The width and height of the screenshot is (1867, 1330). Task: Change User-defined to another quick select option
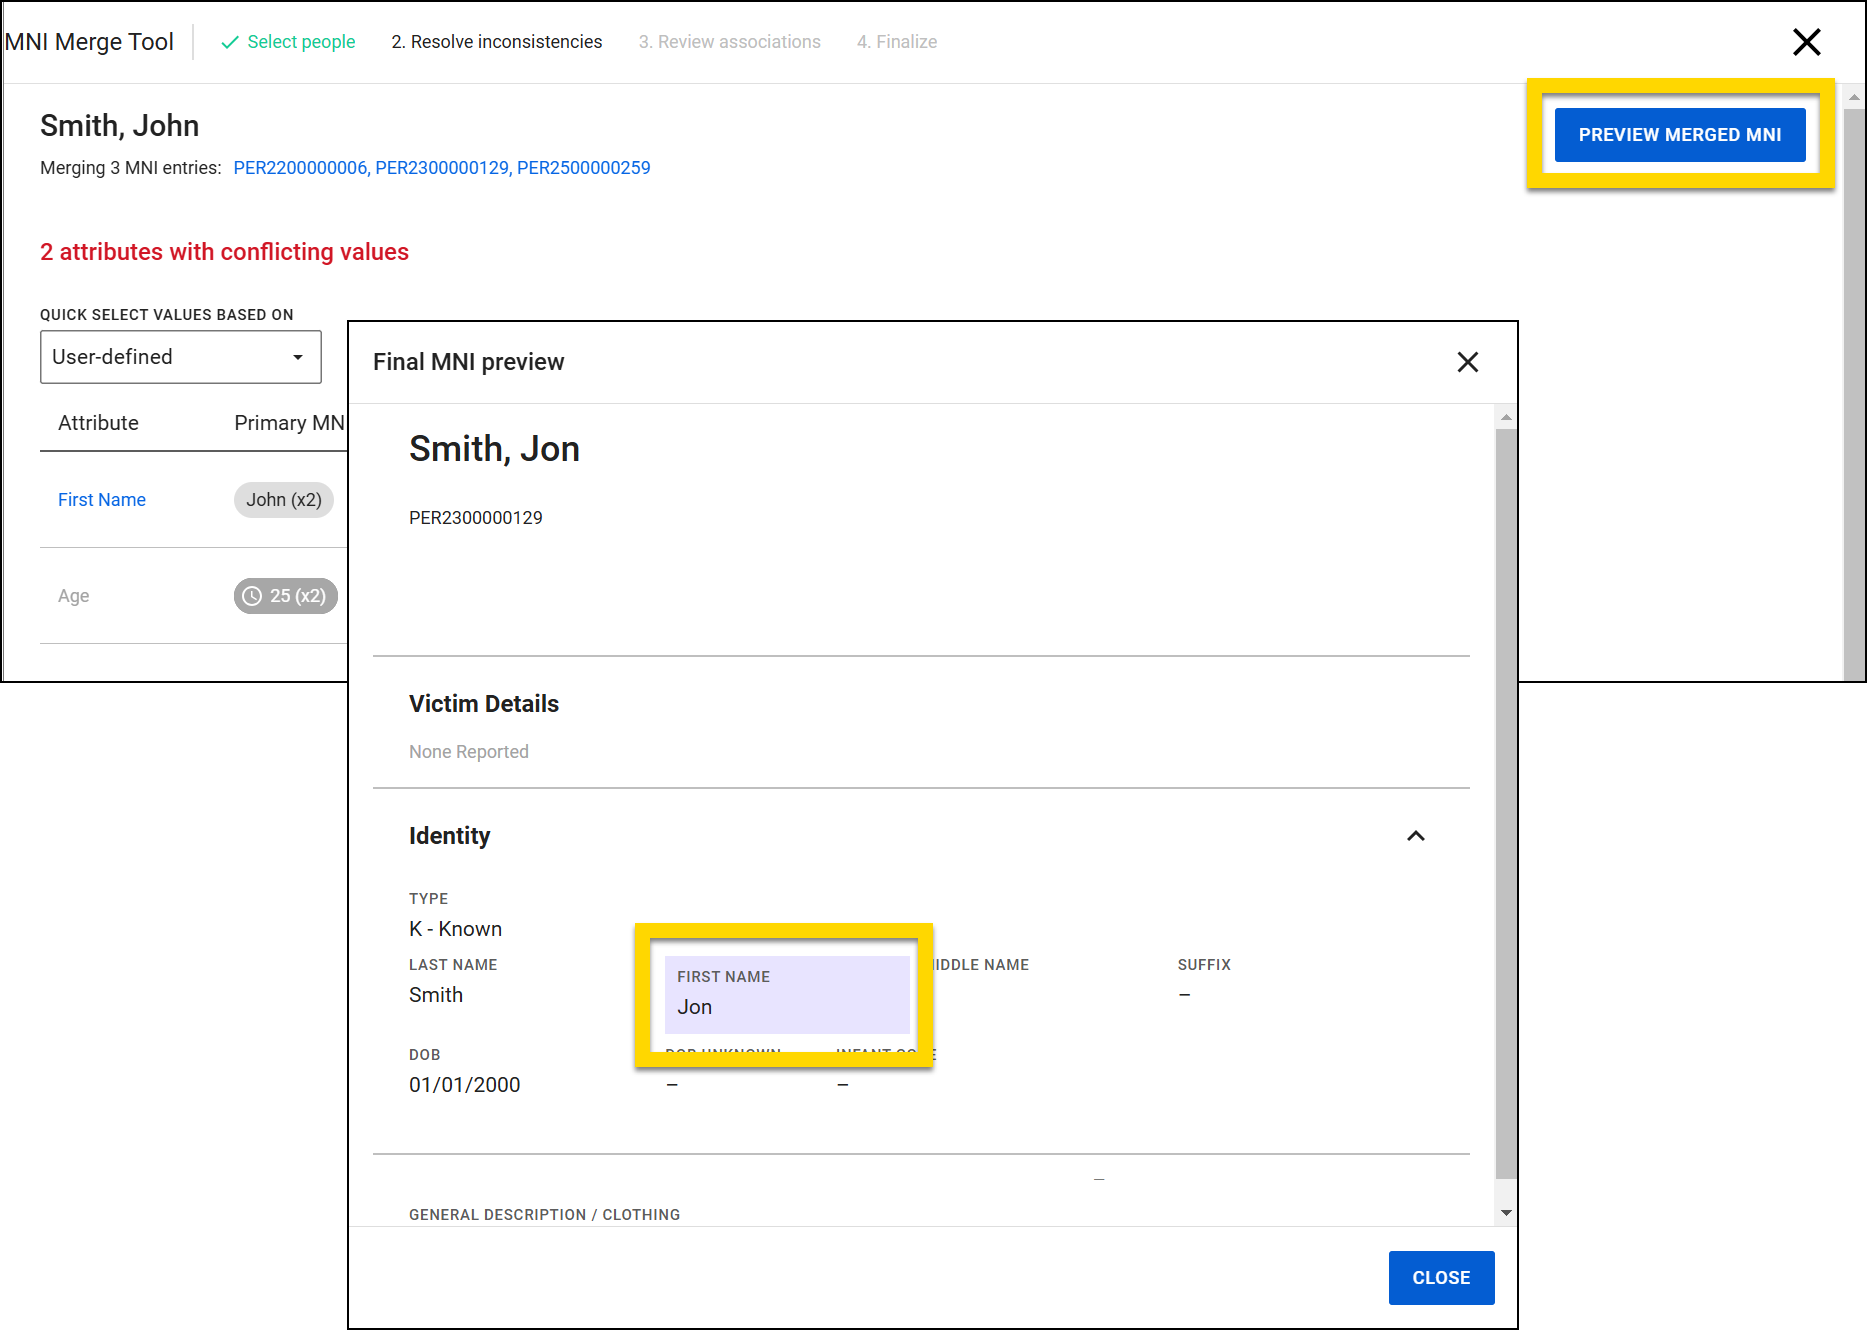pos(180,357)
